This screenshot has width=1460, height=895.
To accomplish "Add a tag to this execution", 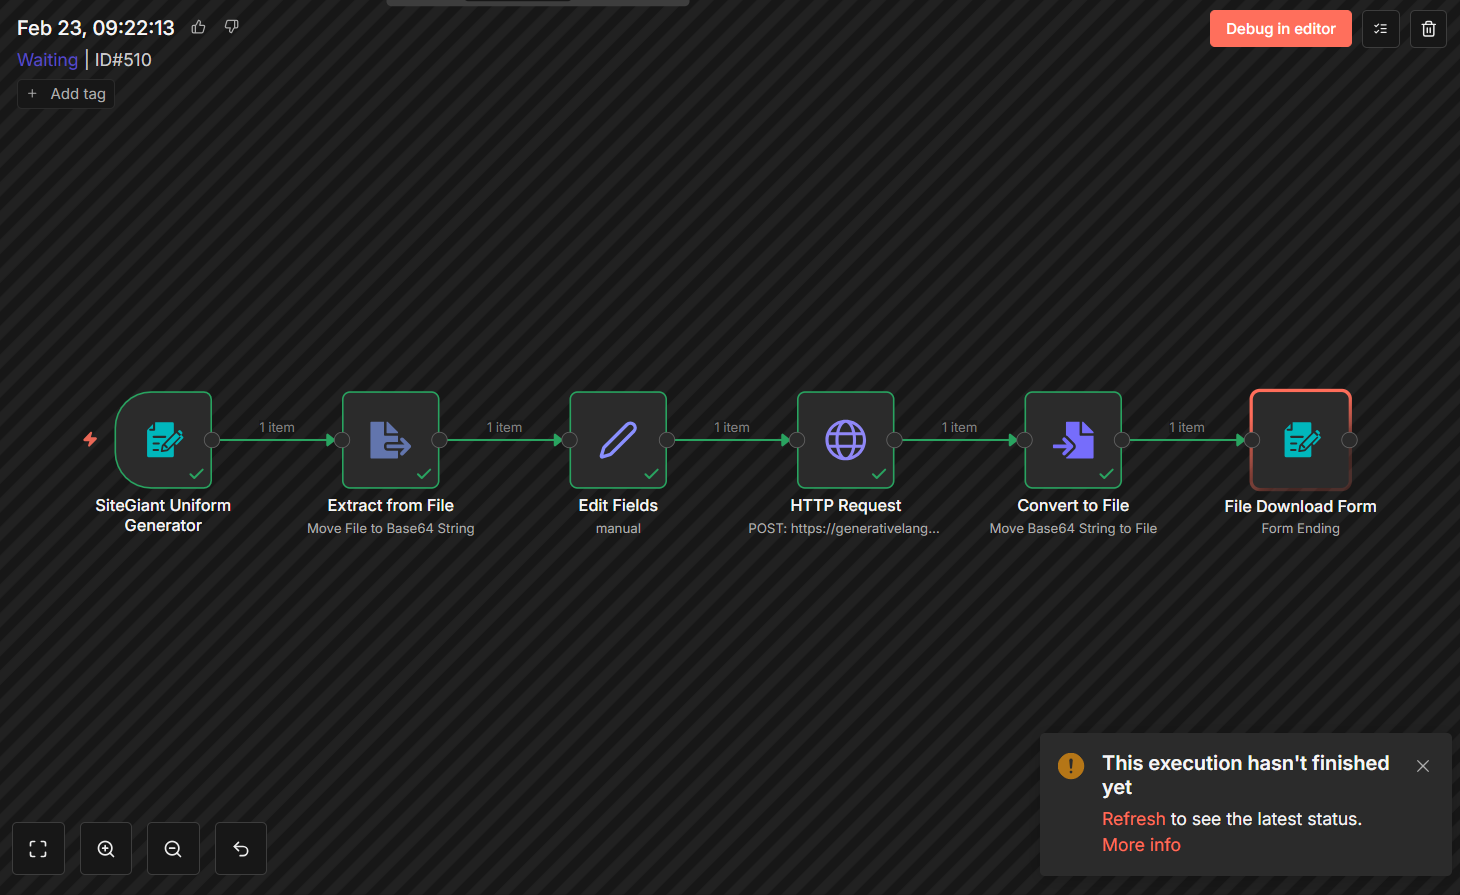I will tap(66, 94).
